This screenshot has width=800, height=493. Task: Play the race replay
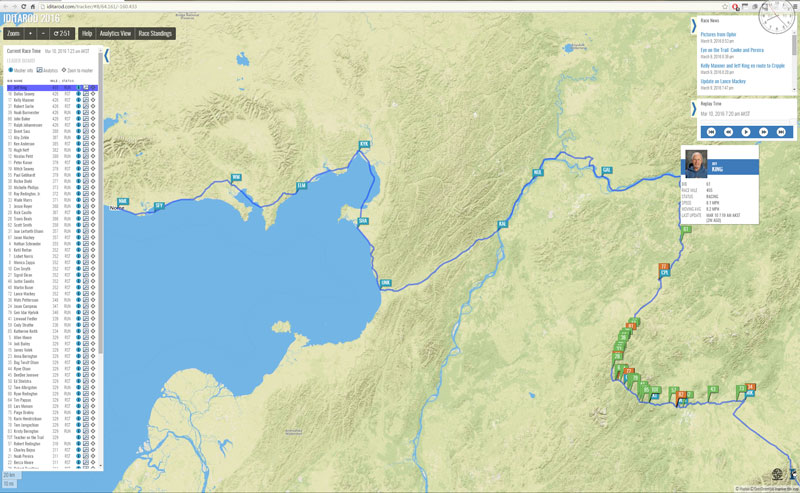(746, 132)
